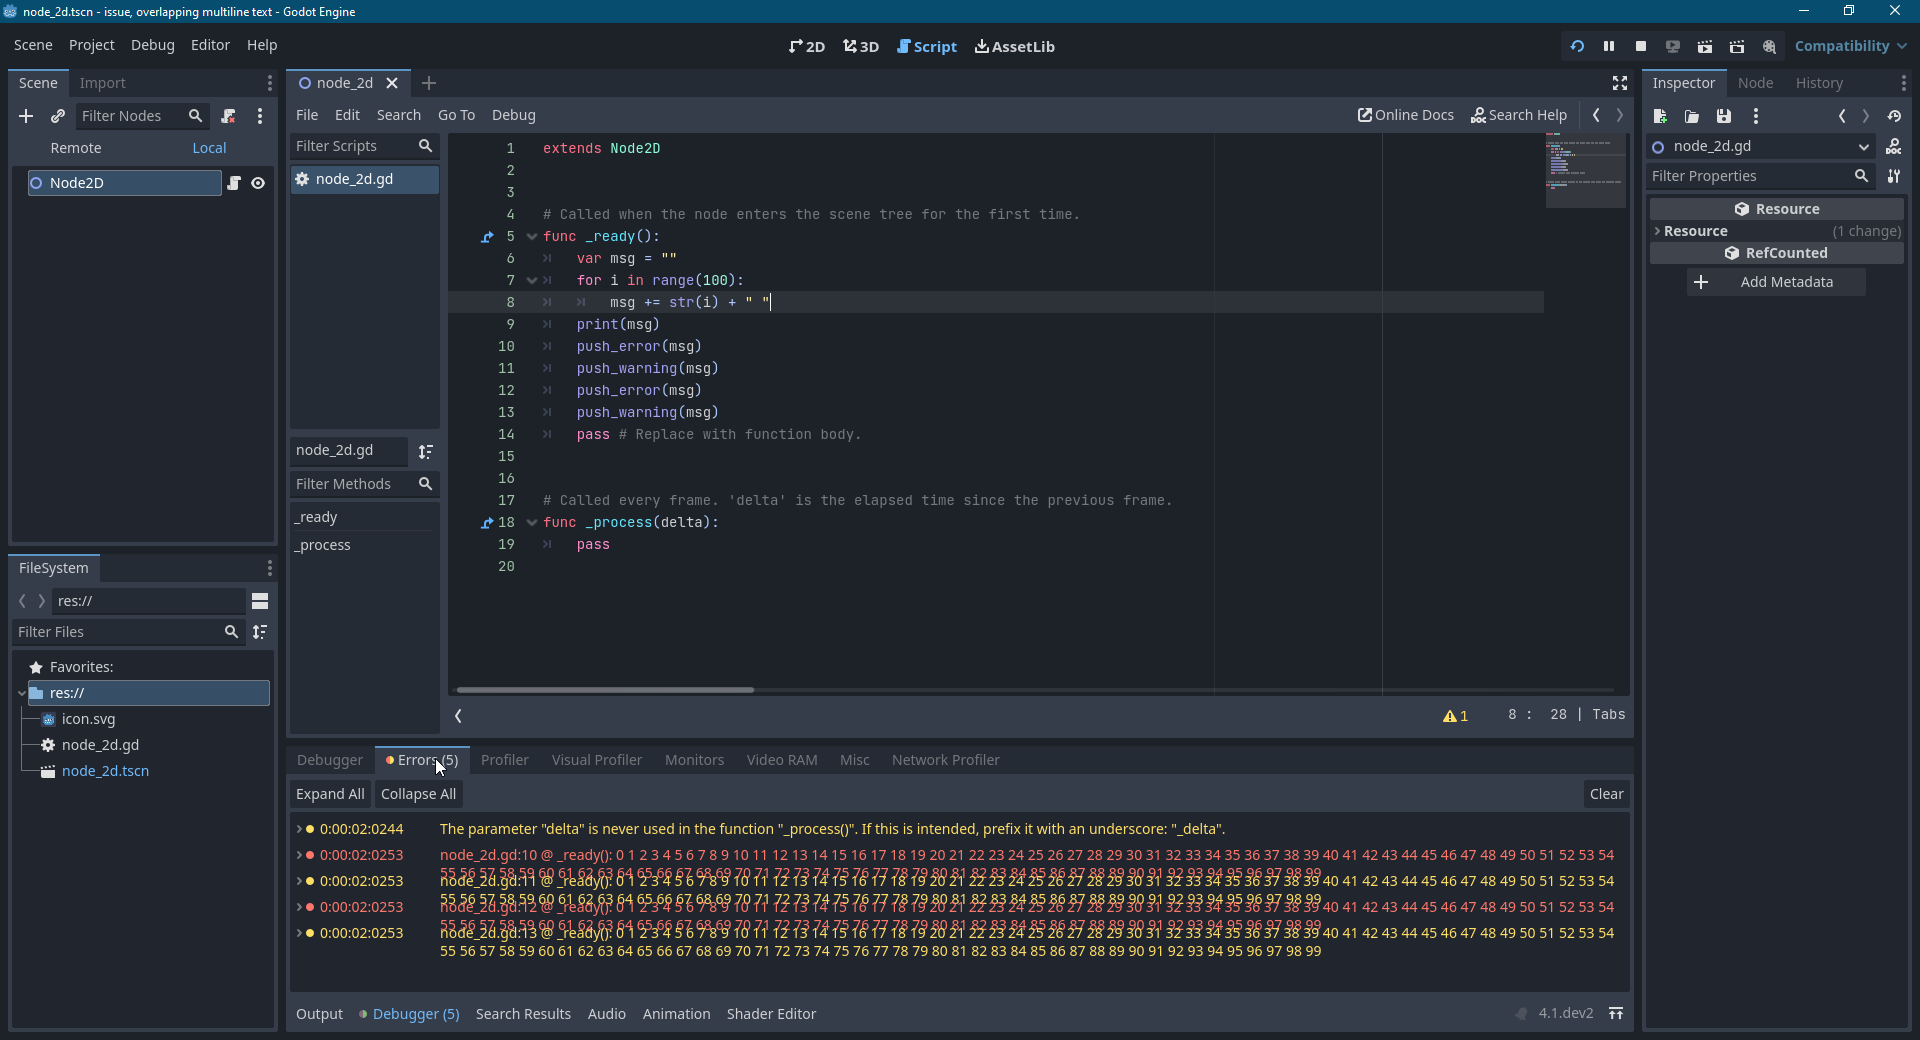The image size is (1920, 1040).
Task: Open the movie maker mode icon
Action: pyautogui.click(x=1770, y=47)
